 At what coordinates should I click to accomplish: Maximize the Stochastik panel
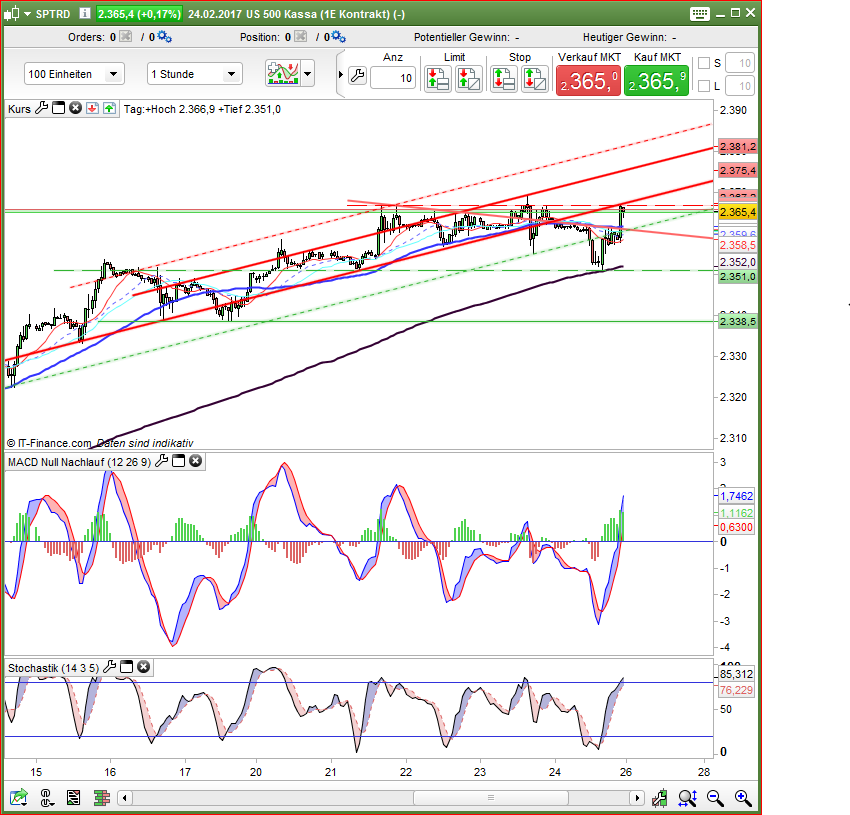point(126,666)
